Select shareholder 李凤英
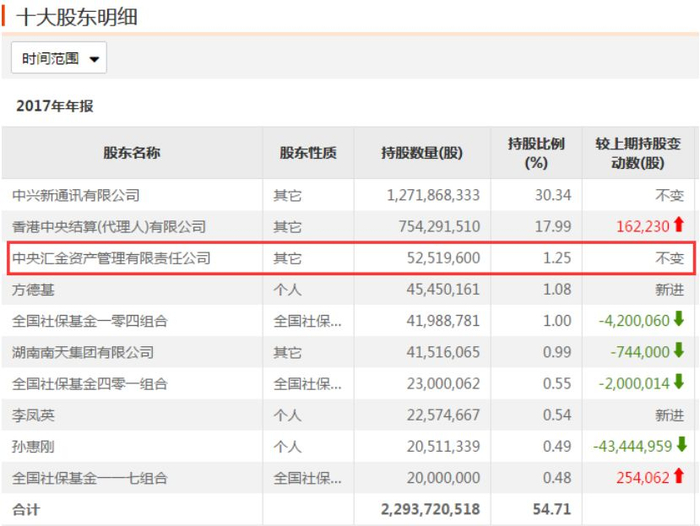Screen dimensions: 700x526 33,415
